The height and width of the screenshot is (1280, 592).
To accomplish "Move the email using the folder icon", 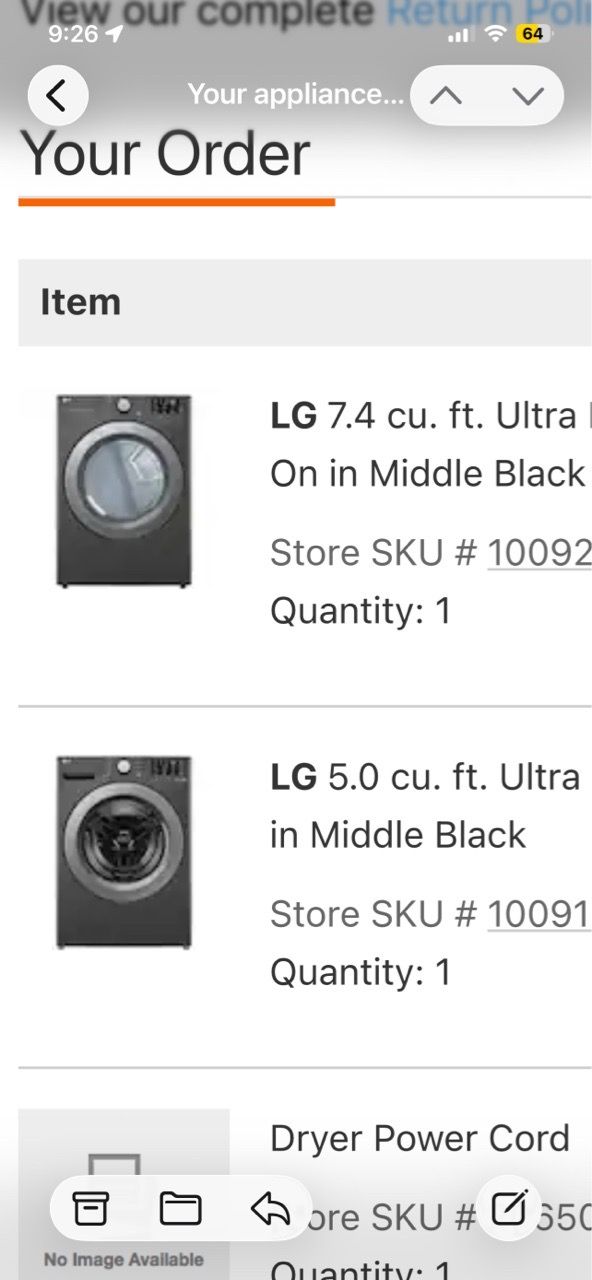I will 180,1209.
